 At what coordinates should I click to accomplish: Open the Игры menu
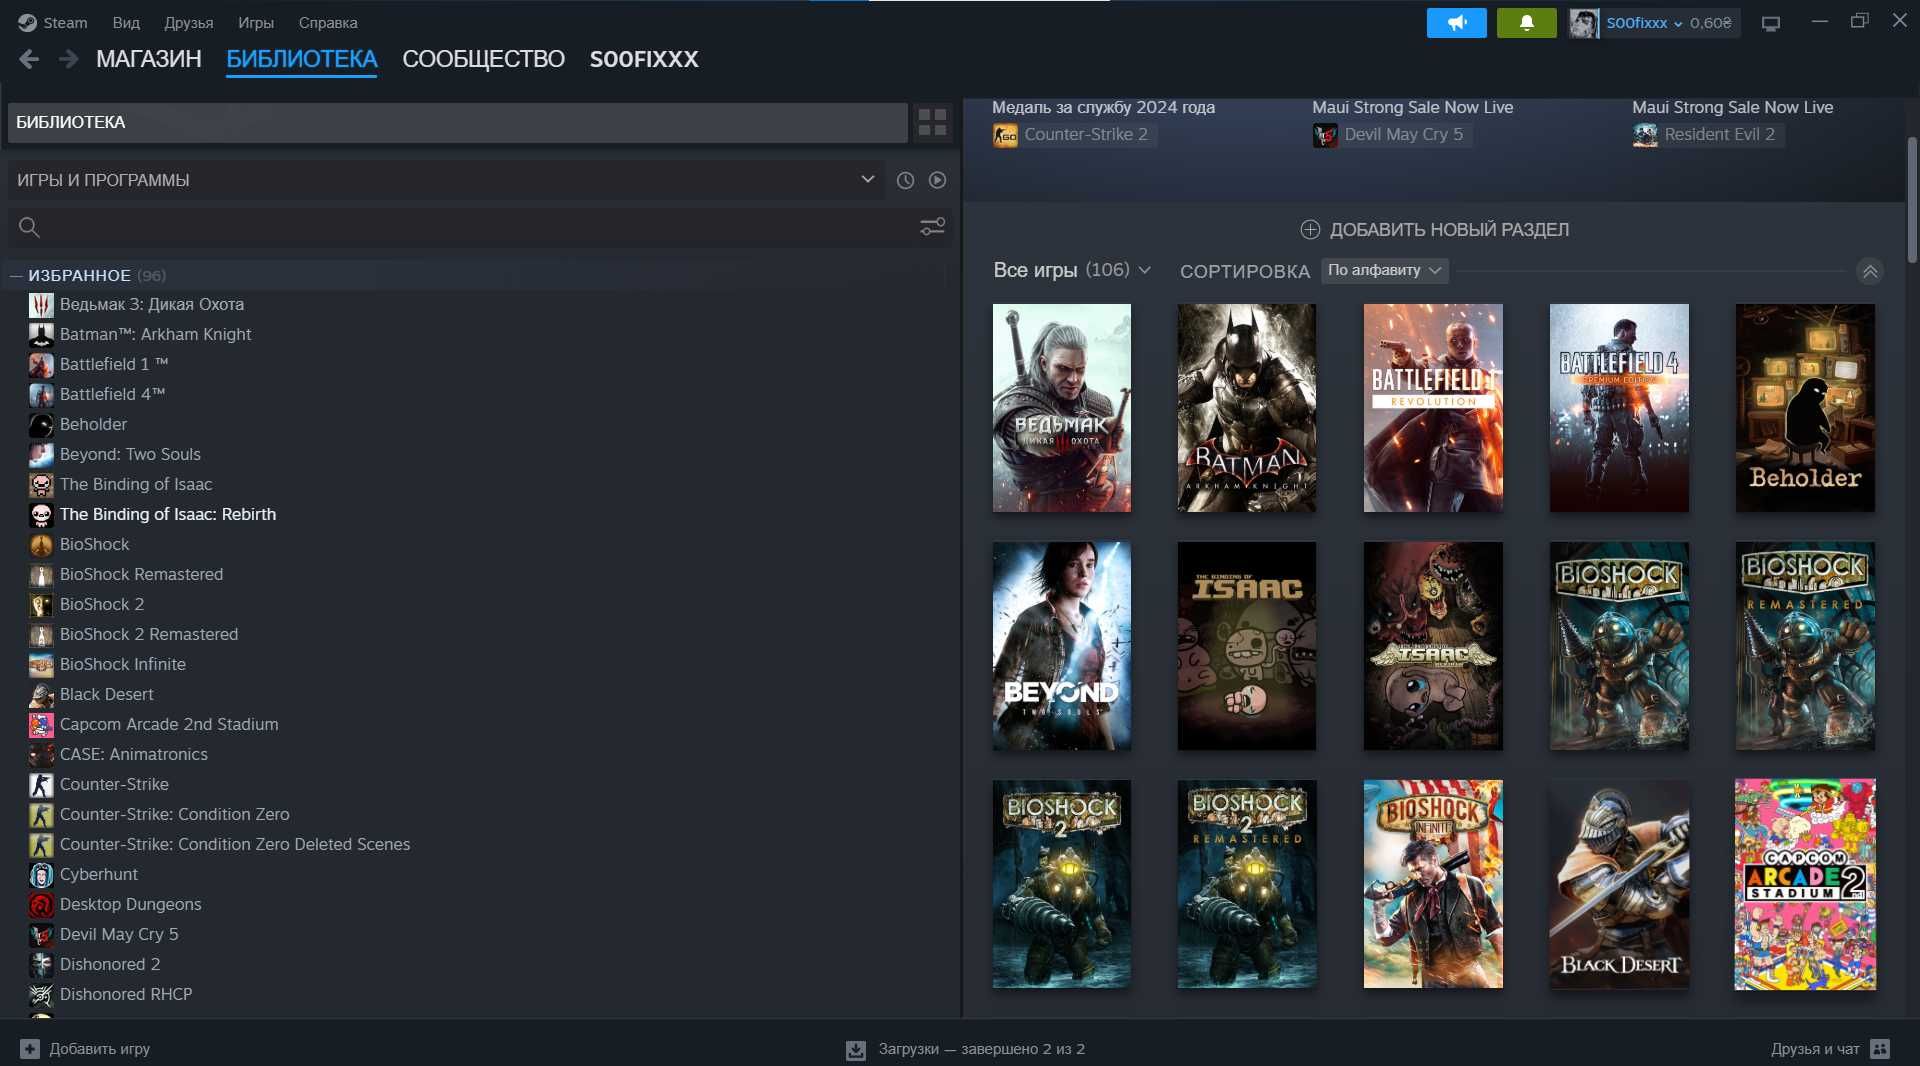pyautogui.click(x=256, y=23)
